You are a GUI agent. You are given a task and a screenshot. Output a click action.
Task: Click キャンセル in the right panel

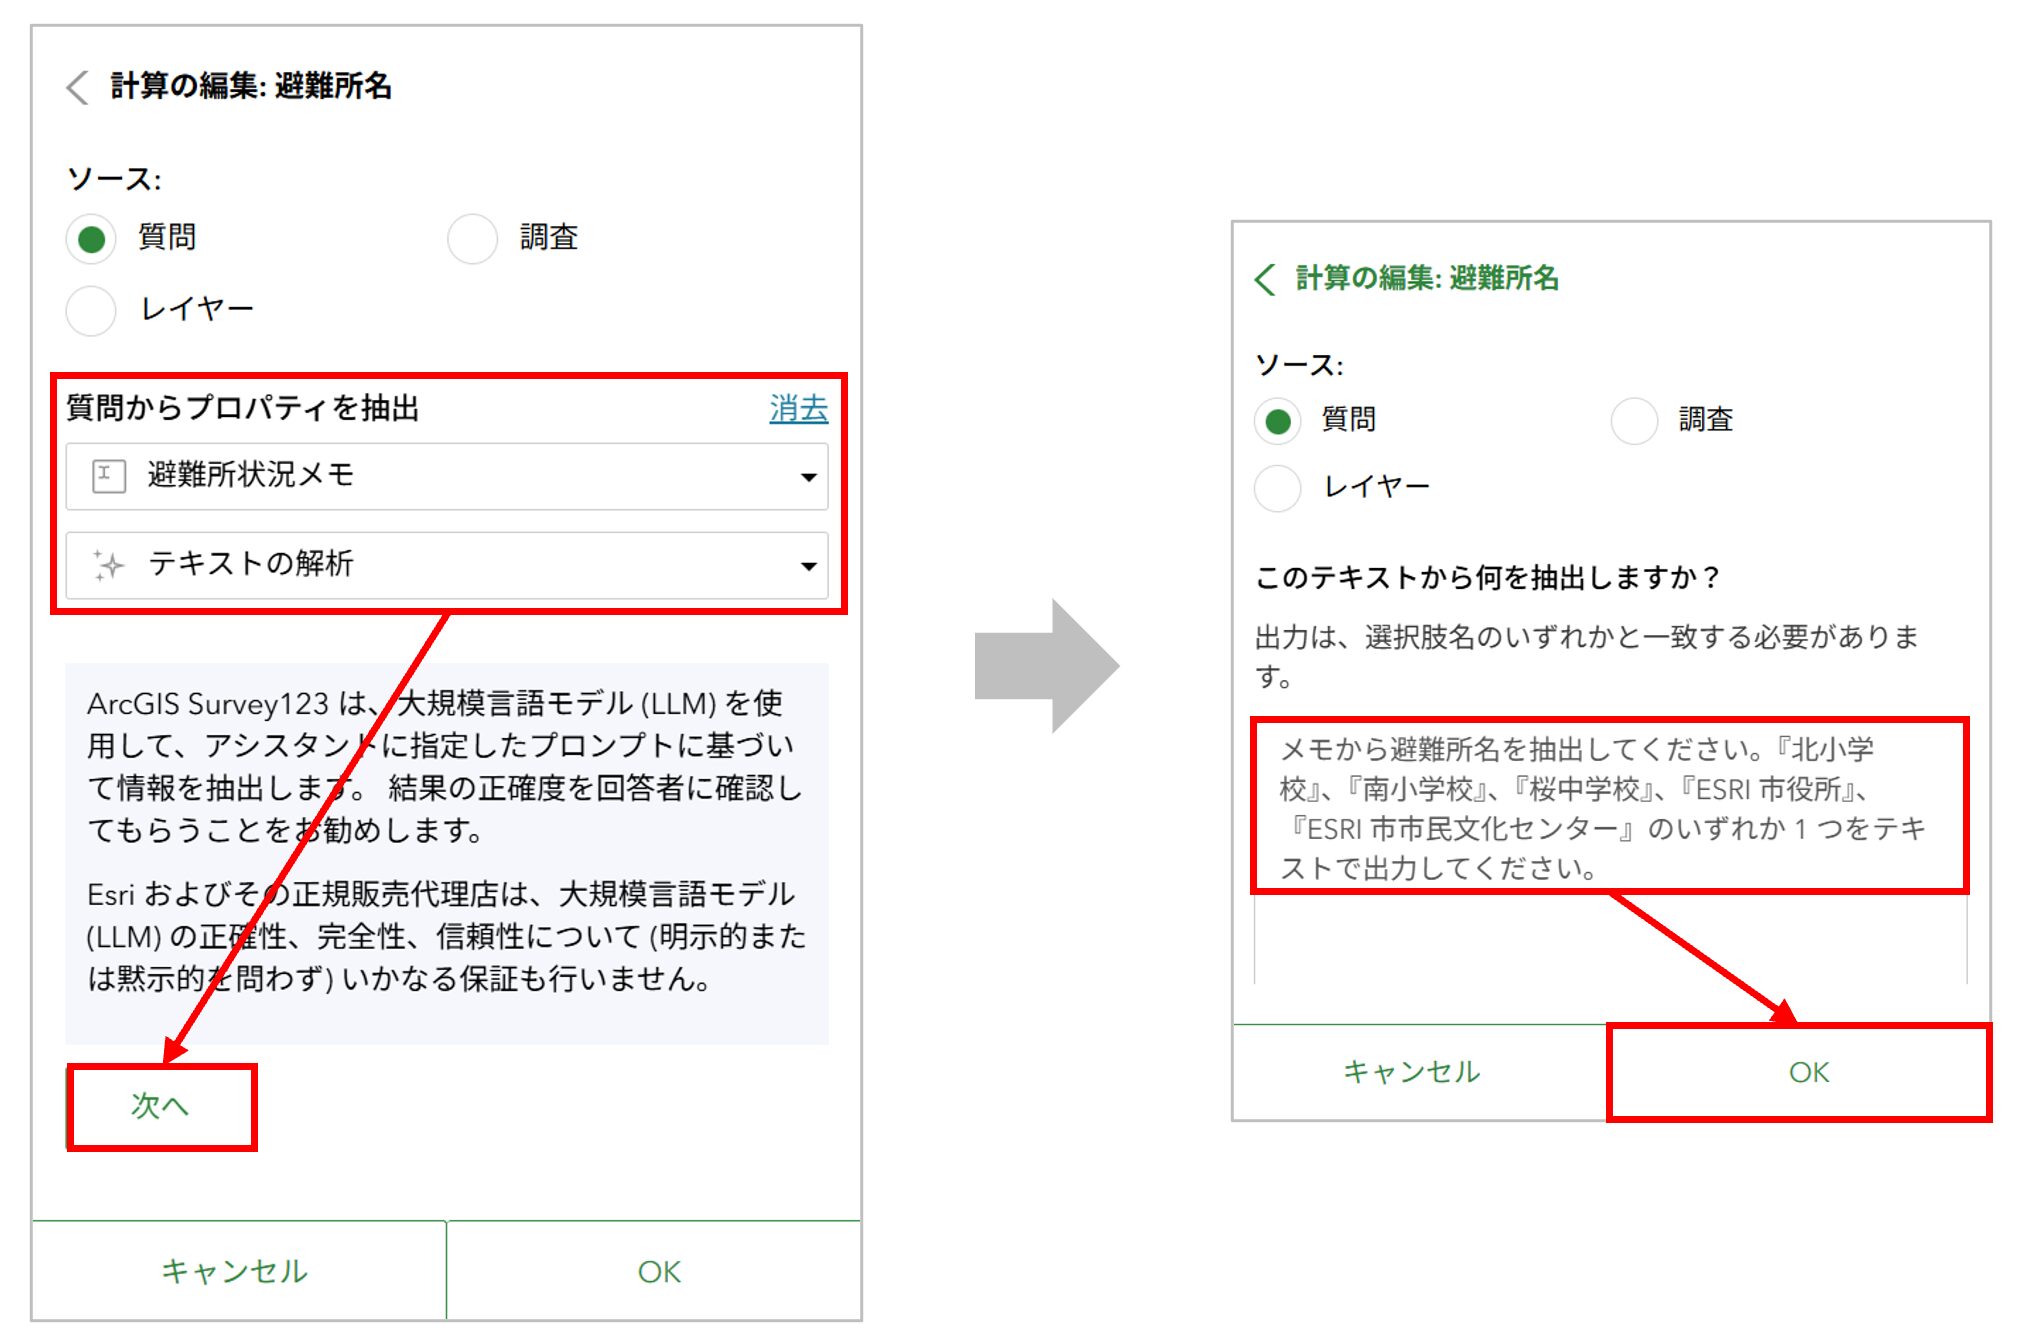1411,1072
